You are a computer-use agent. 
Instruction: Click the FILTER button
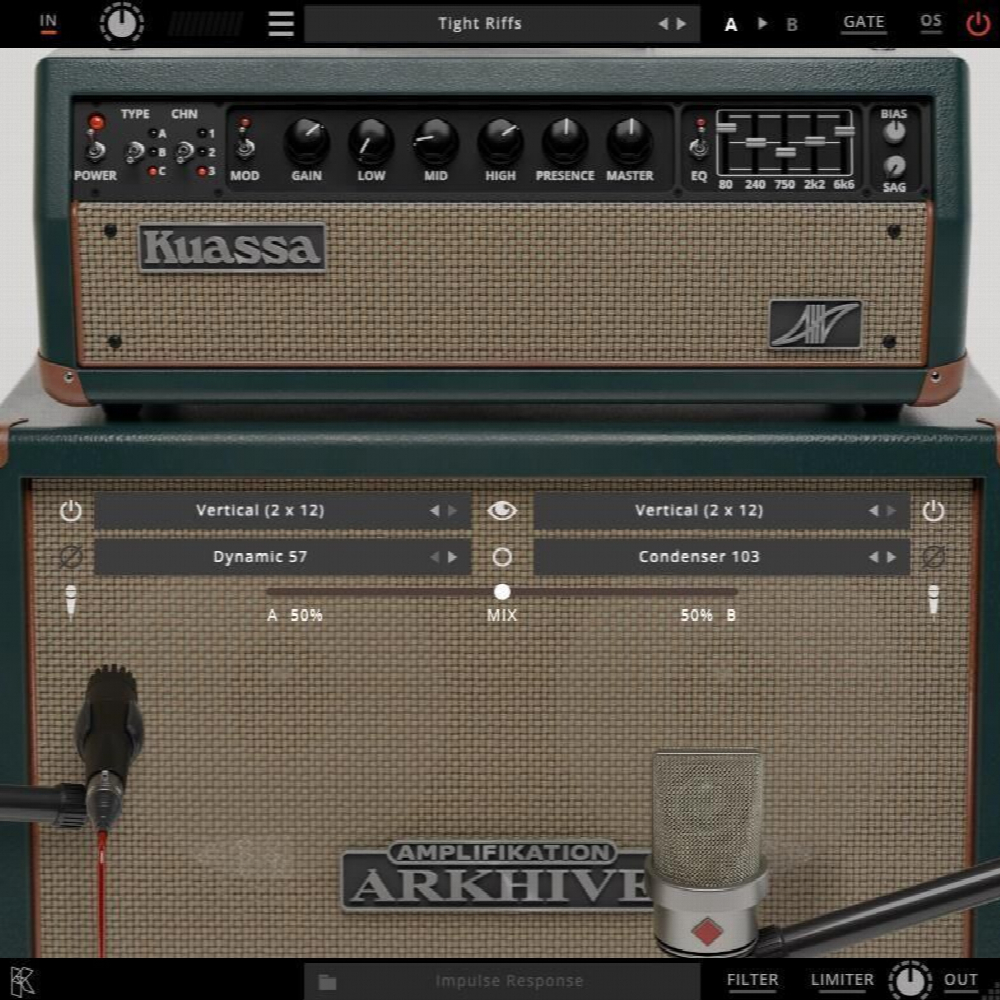click(x=753, y=980)
